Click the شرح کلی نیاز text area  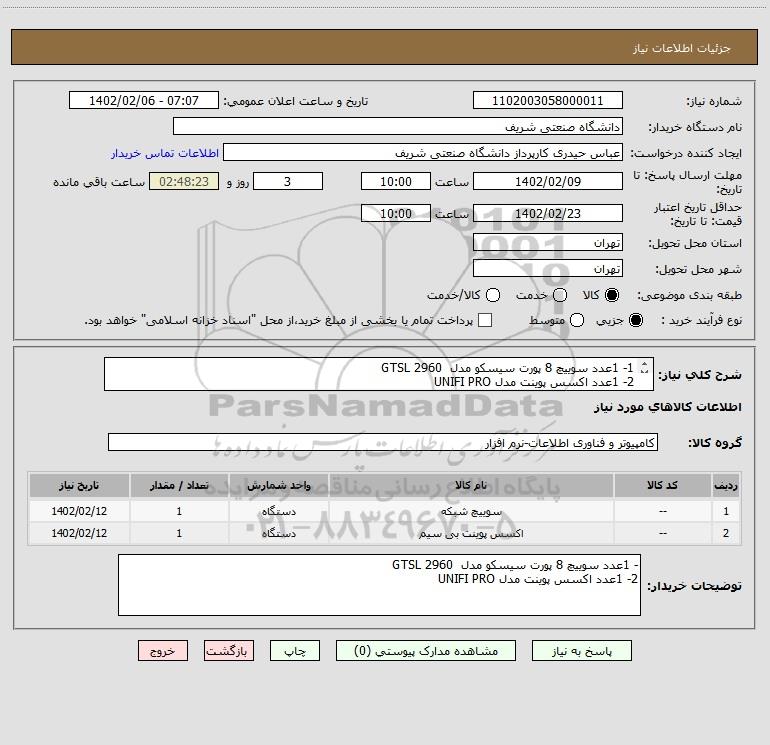[379, 374]
